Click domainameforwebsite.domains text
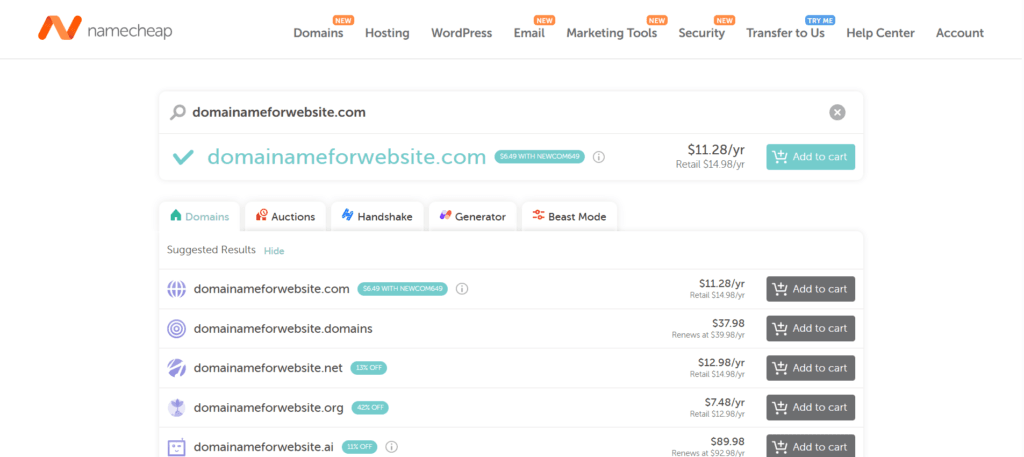Screen dimensions: 1024x457 283,328
